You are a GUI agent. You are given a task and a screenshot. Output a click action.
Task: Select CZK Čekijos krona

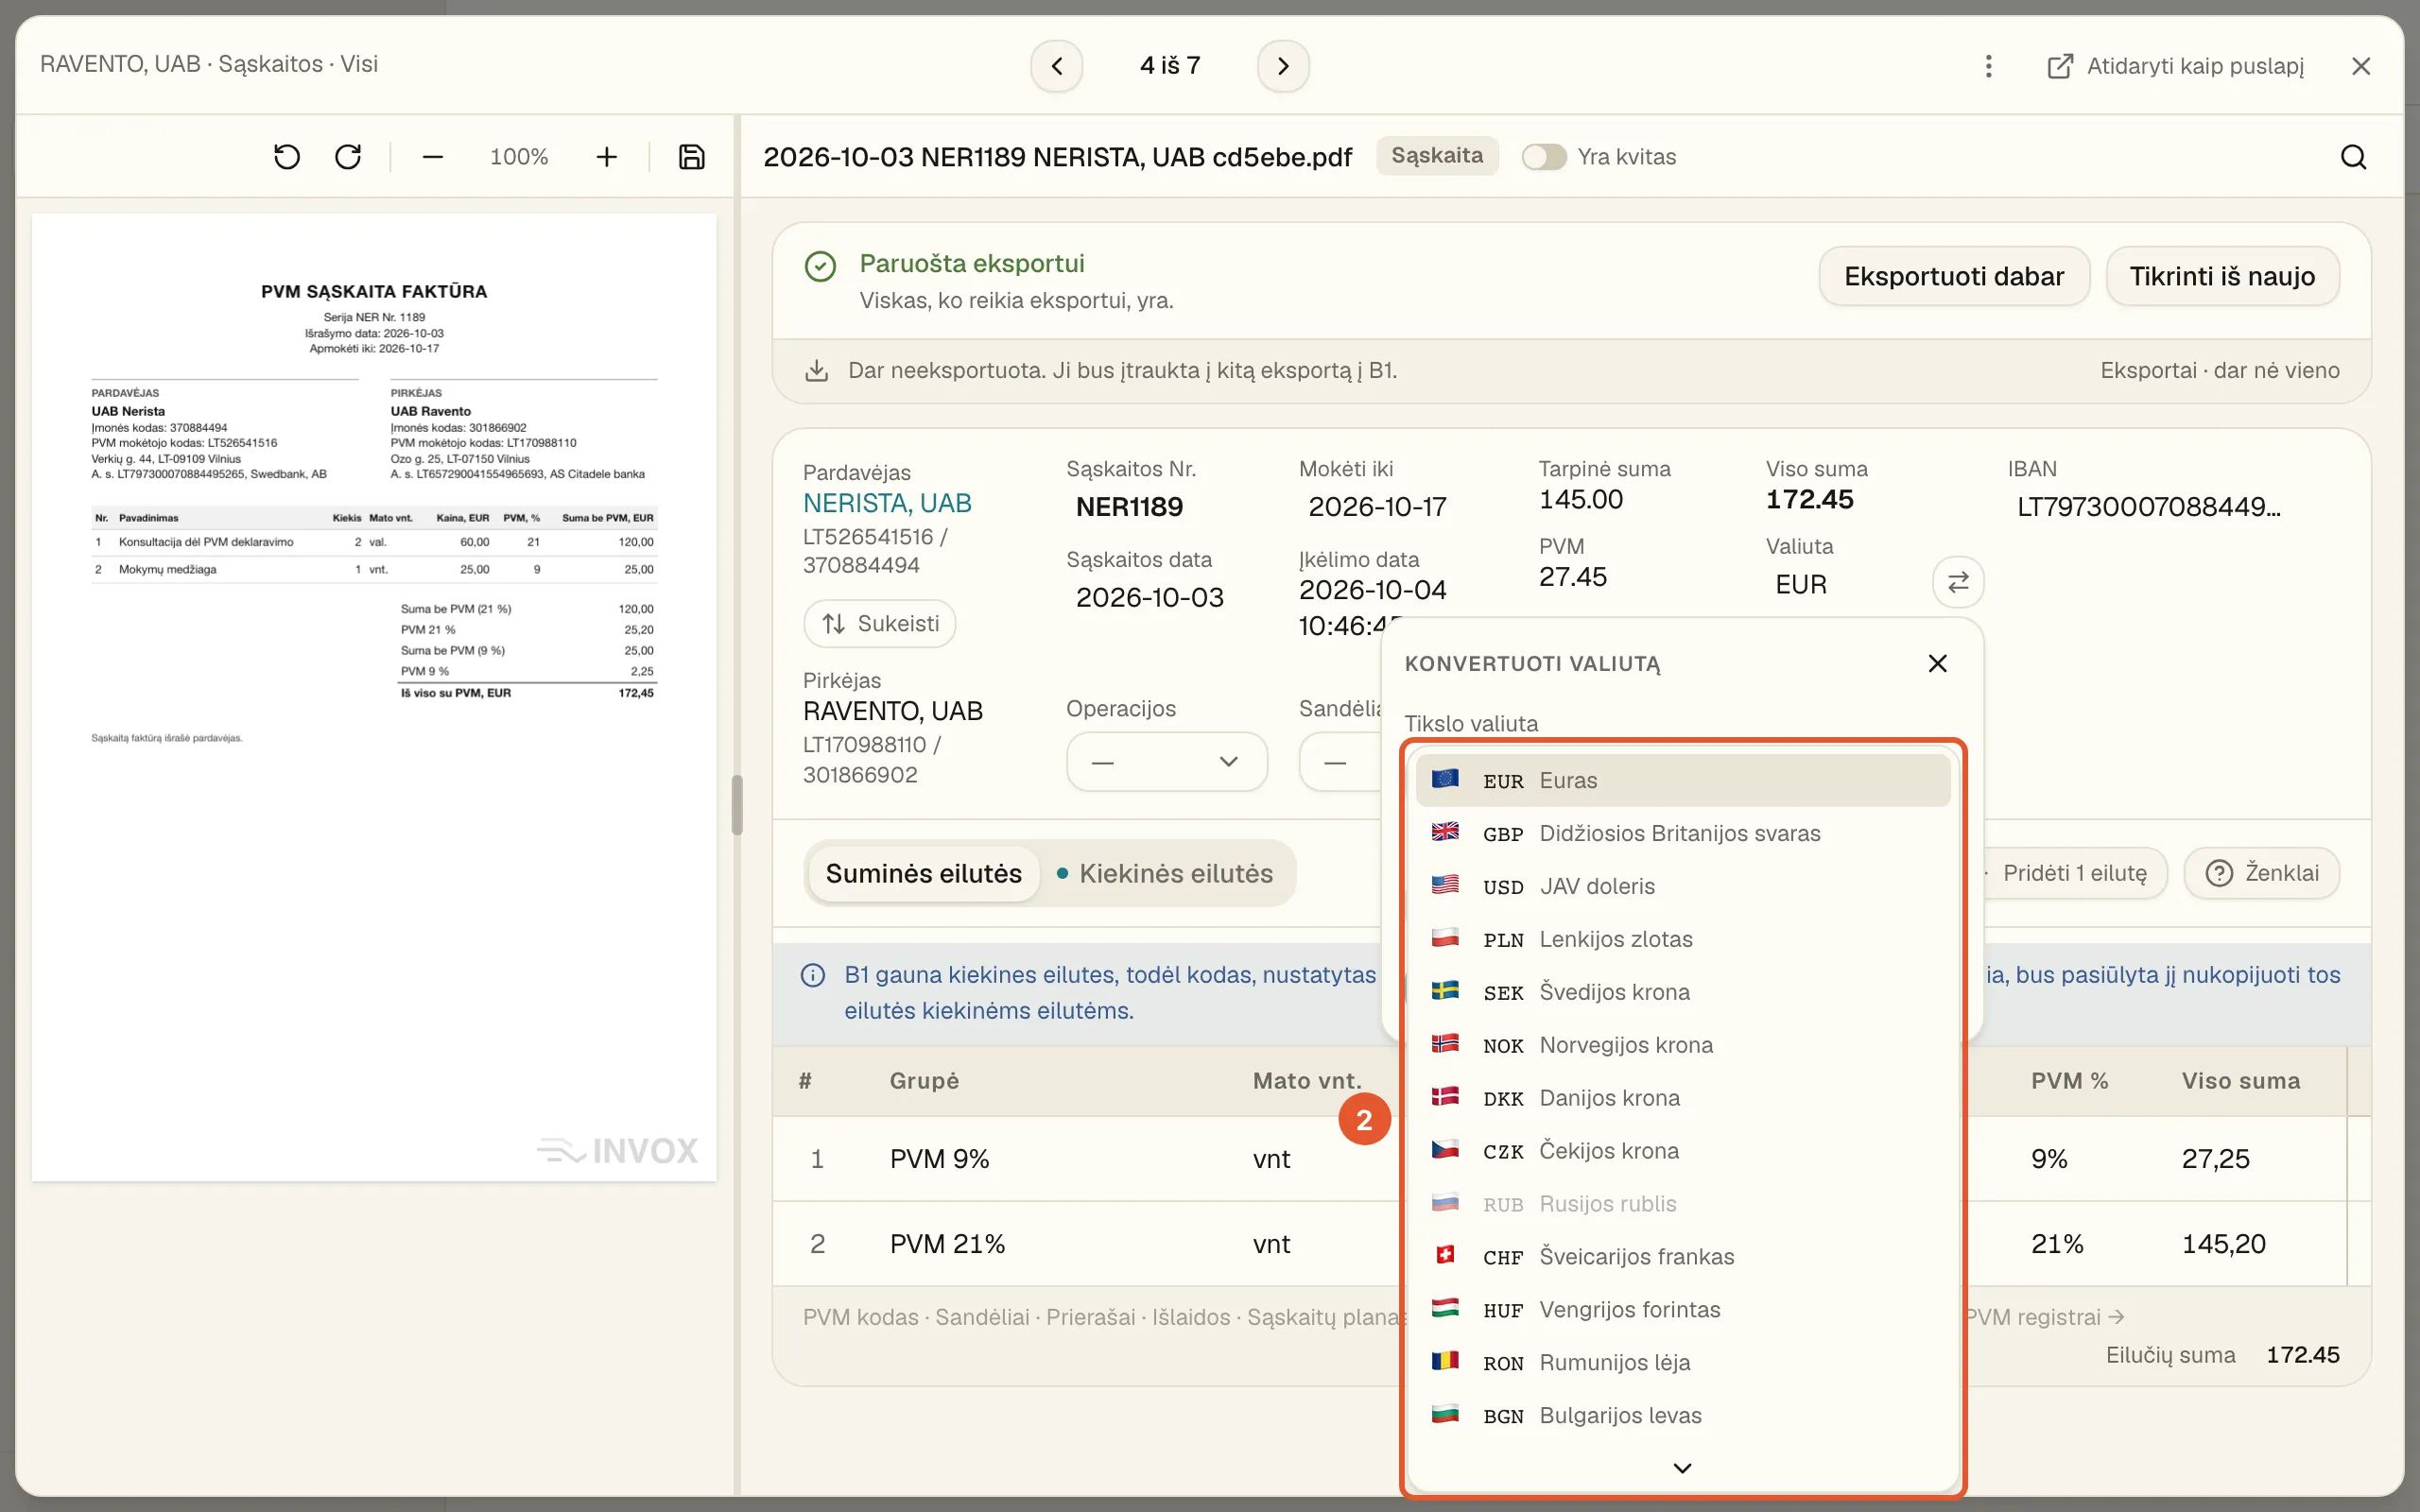[x=1683, y=1151]
